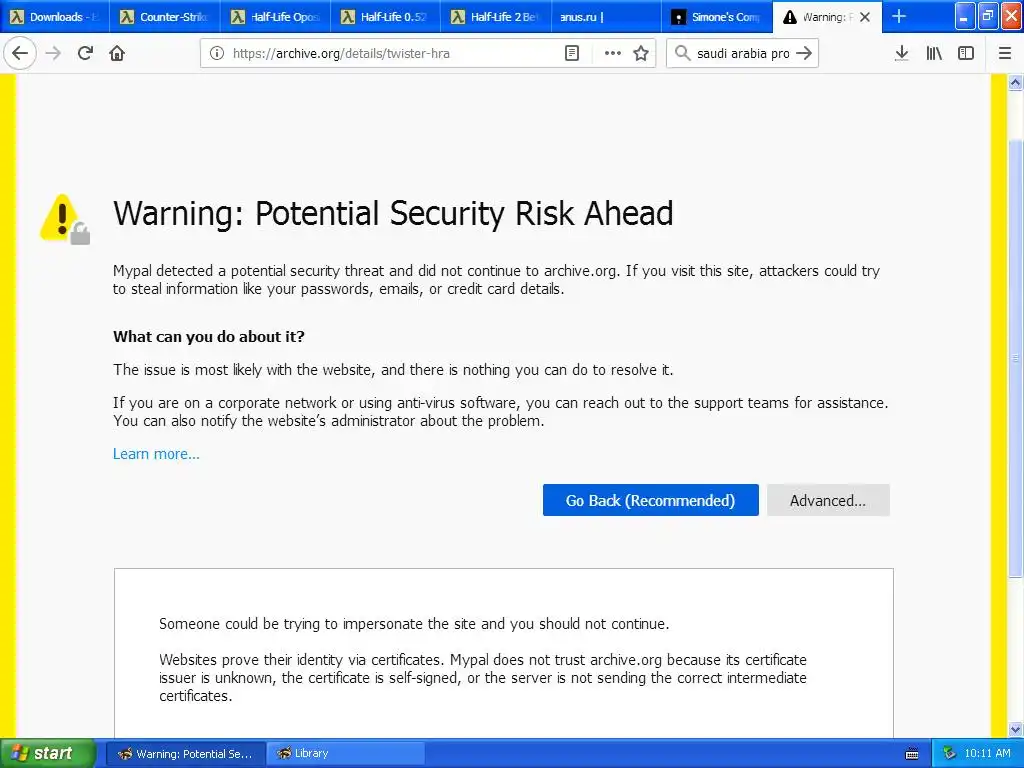
Task: Follow the Learn more... link
Action: pos(156,454)
